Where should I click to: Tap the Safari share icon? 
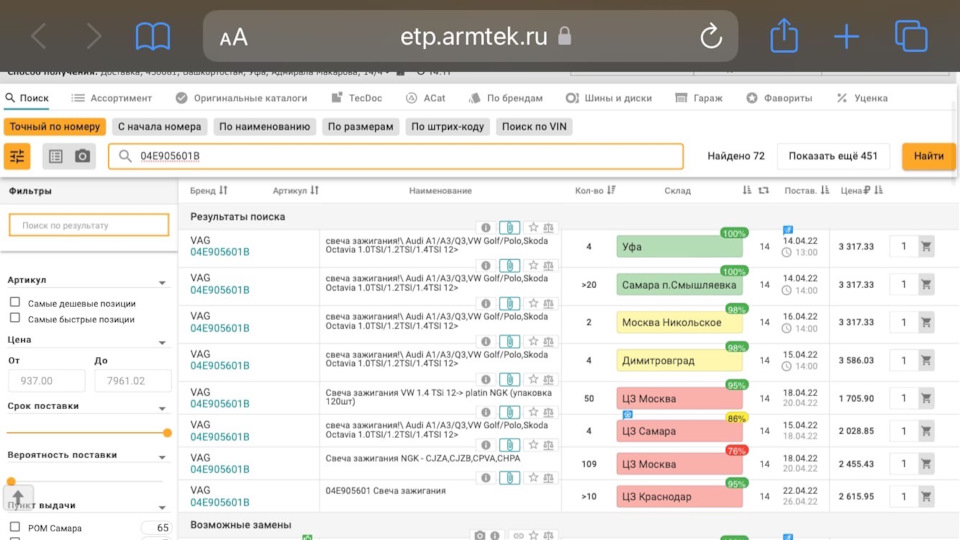click(x=784, y=36)
